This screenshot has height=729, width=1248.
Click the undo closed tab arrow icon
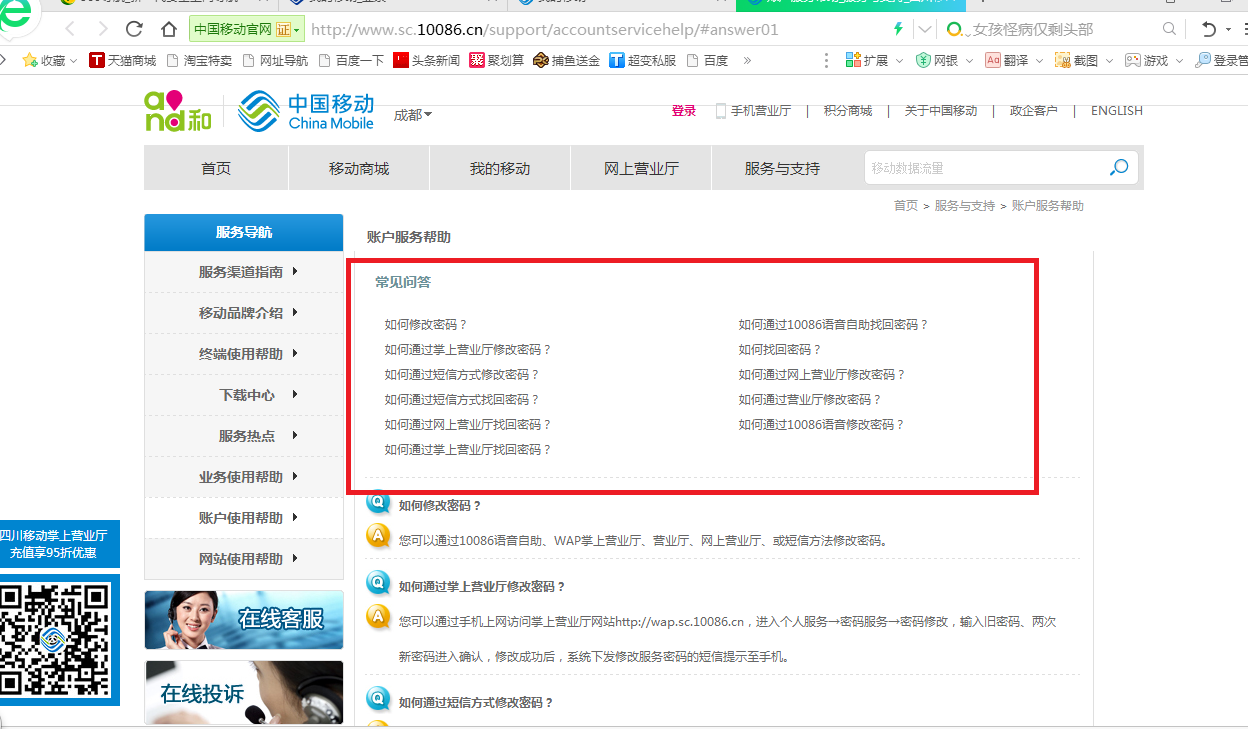point(1210,29)
